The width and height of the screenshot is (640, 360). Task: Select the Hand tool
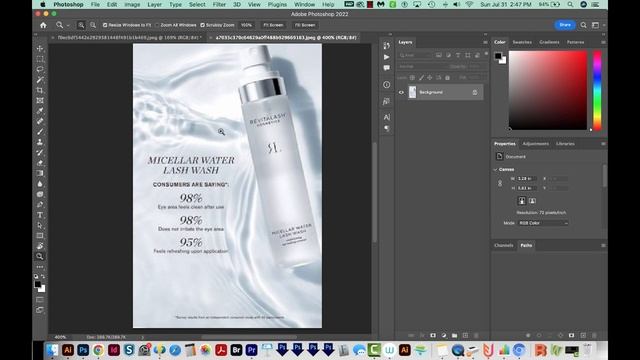[40, 246]
